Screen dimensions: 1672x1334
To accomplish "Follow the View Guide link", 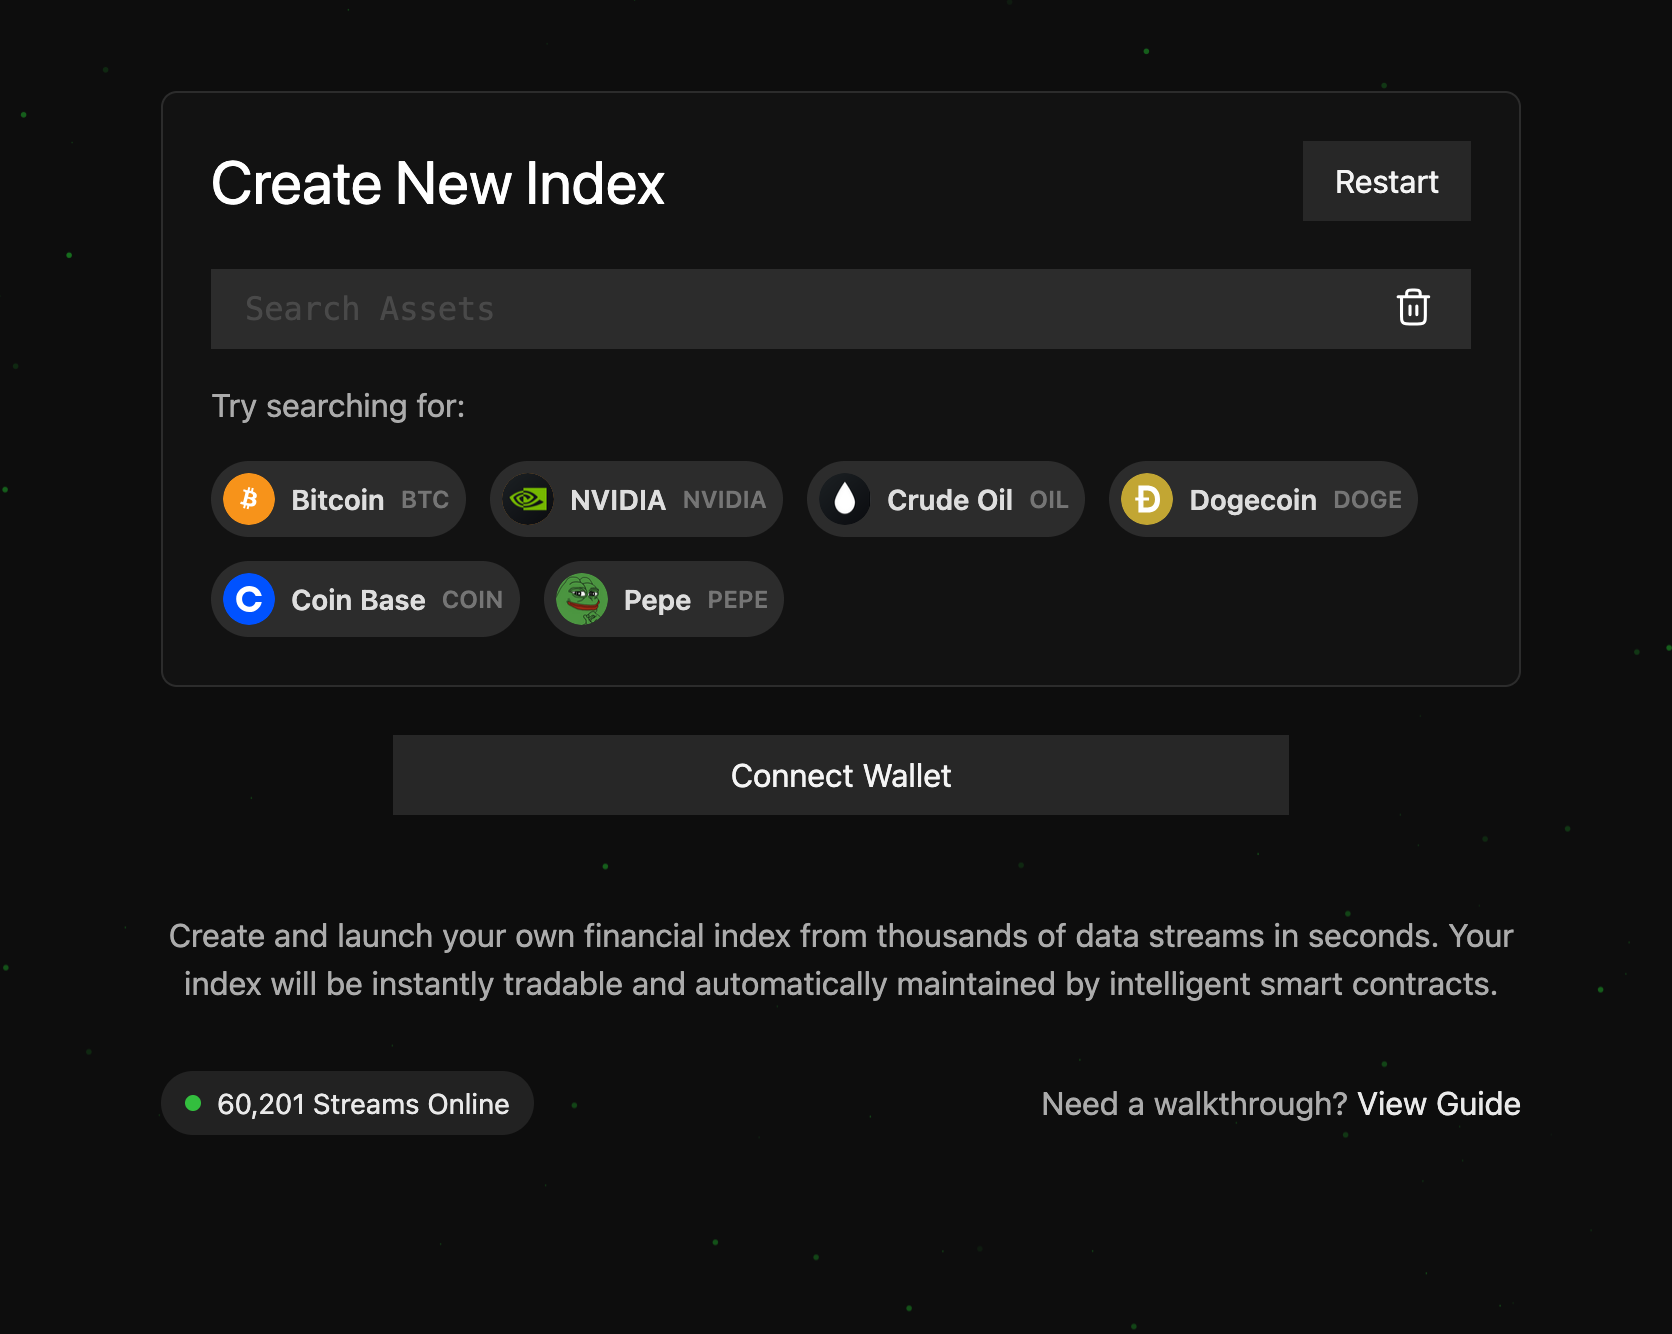I will coord(1439,1103).
